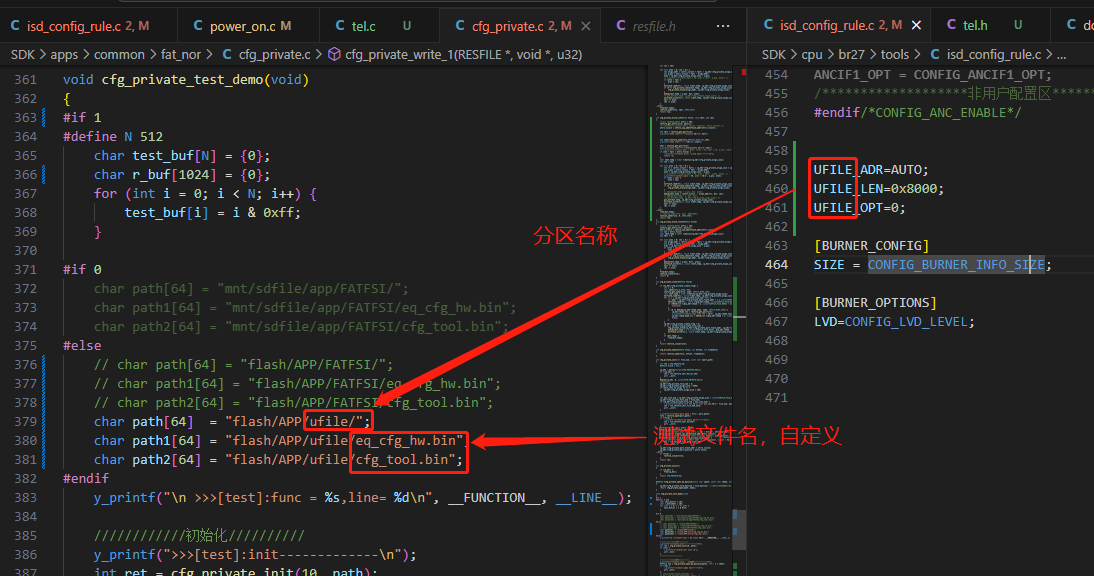This screenshot has height=576, width=1094.
Task: Click CONFIG_BURNER_INFO_SIZE on line 464
Action: [x=956, y=265]
